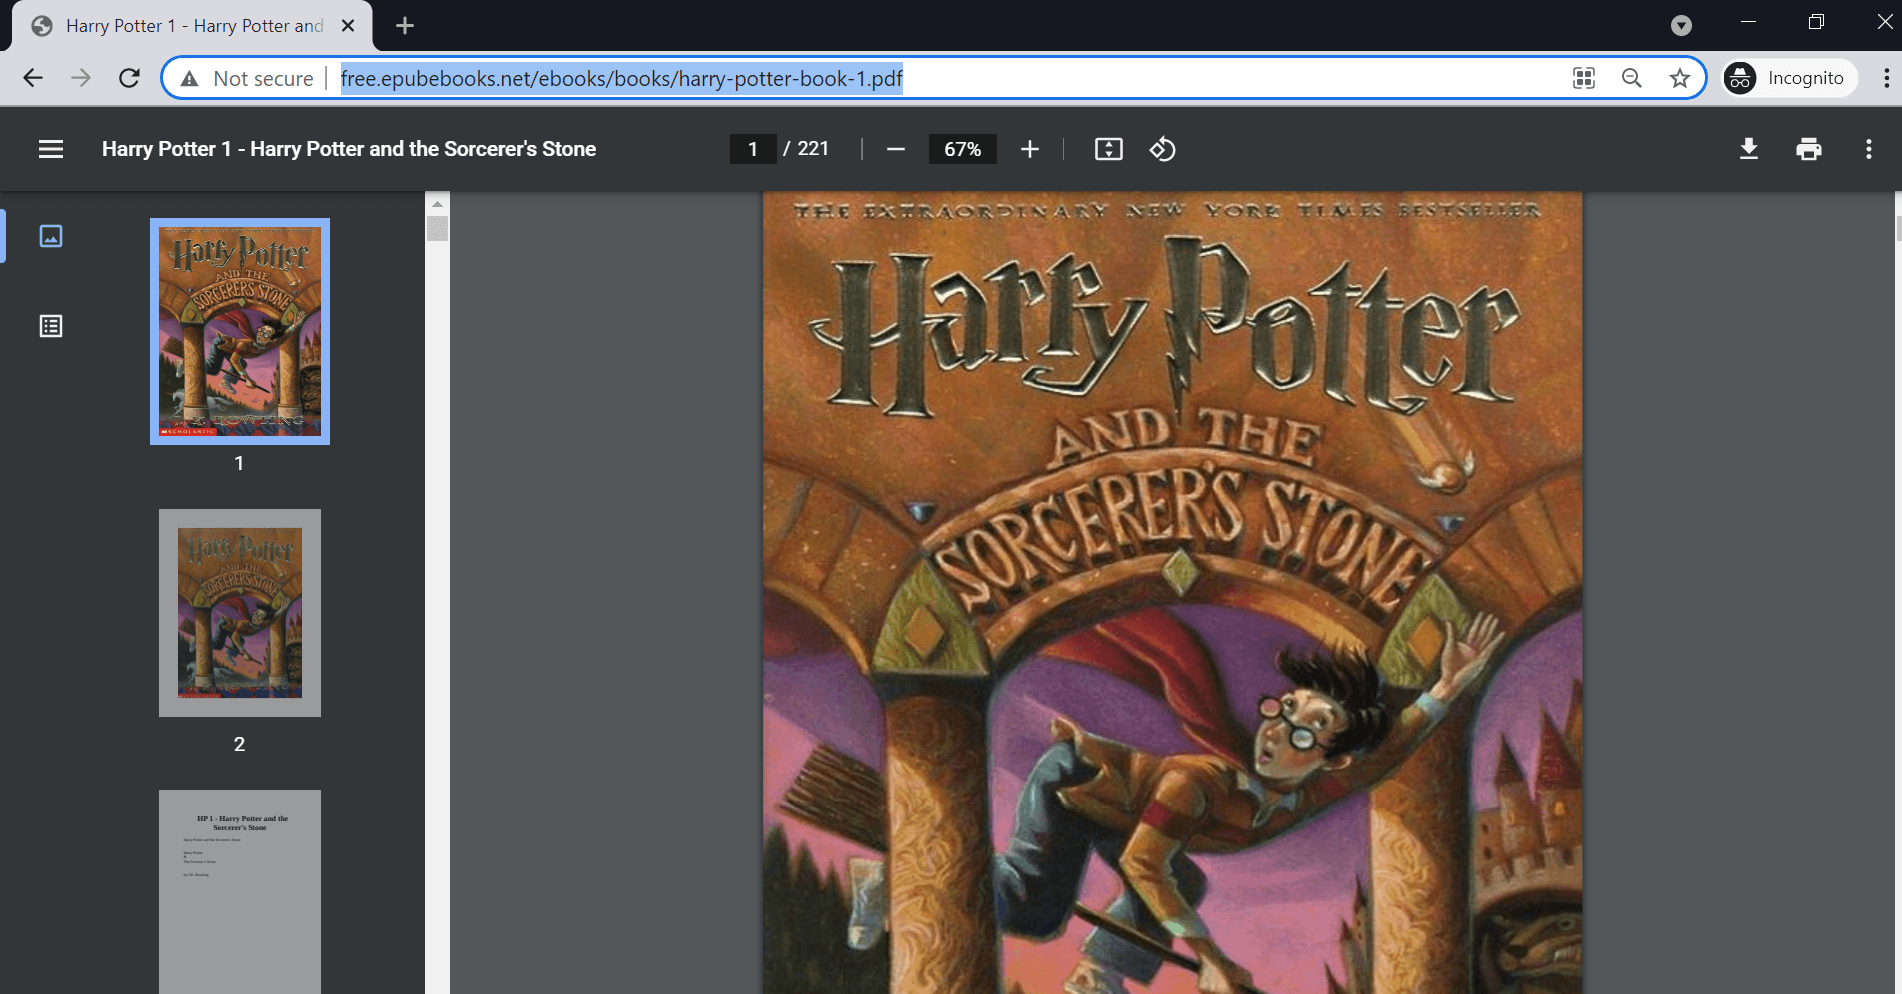The height and width of the screenshot is (994, 1902).
Task: Show the document outline view
Action: (51, 326)
